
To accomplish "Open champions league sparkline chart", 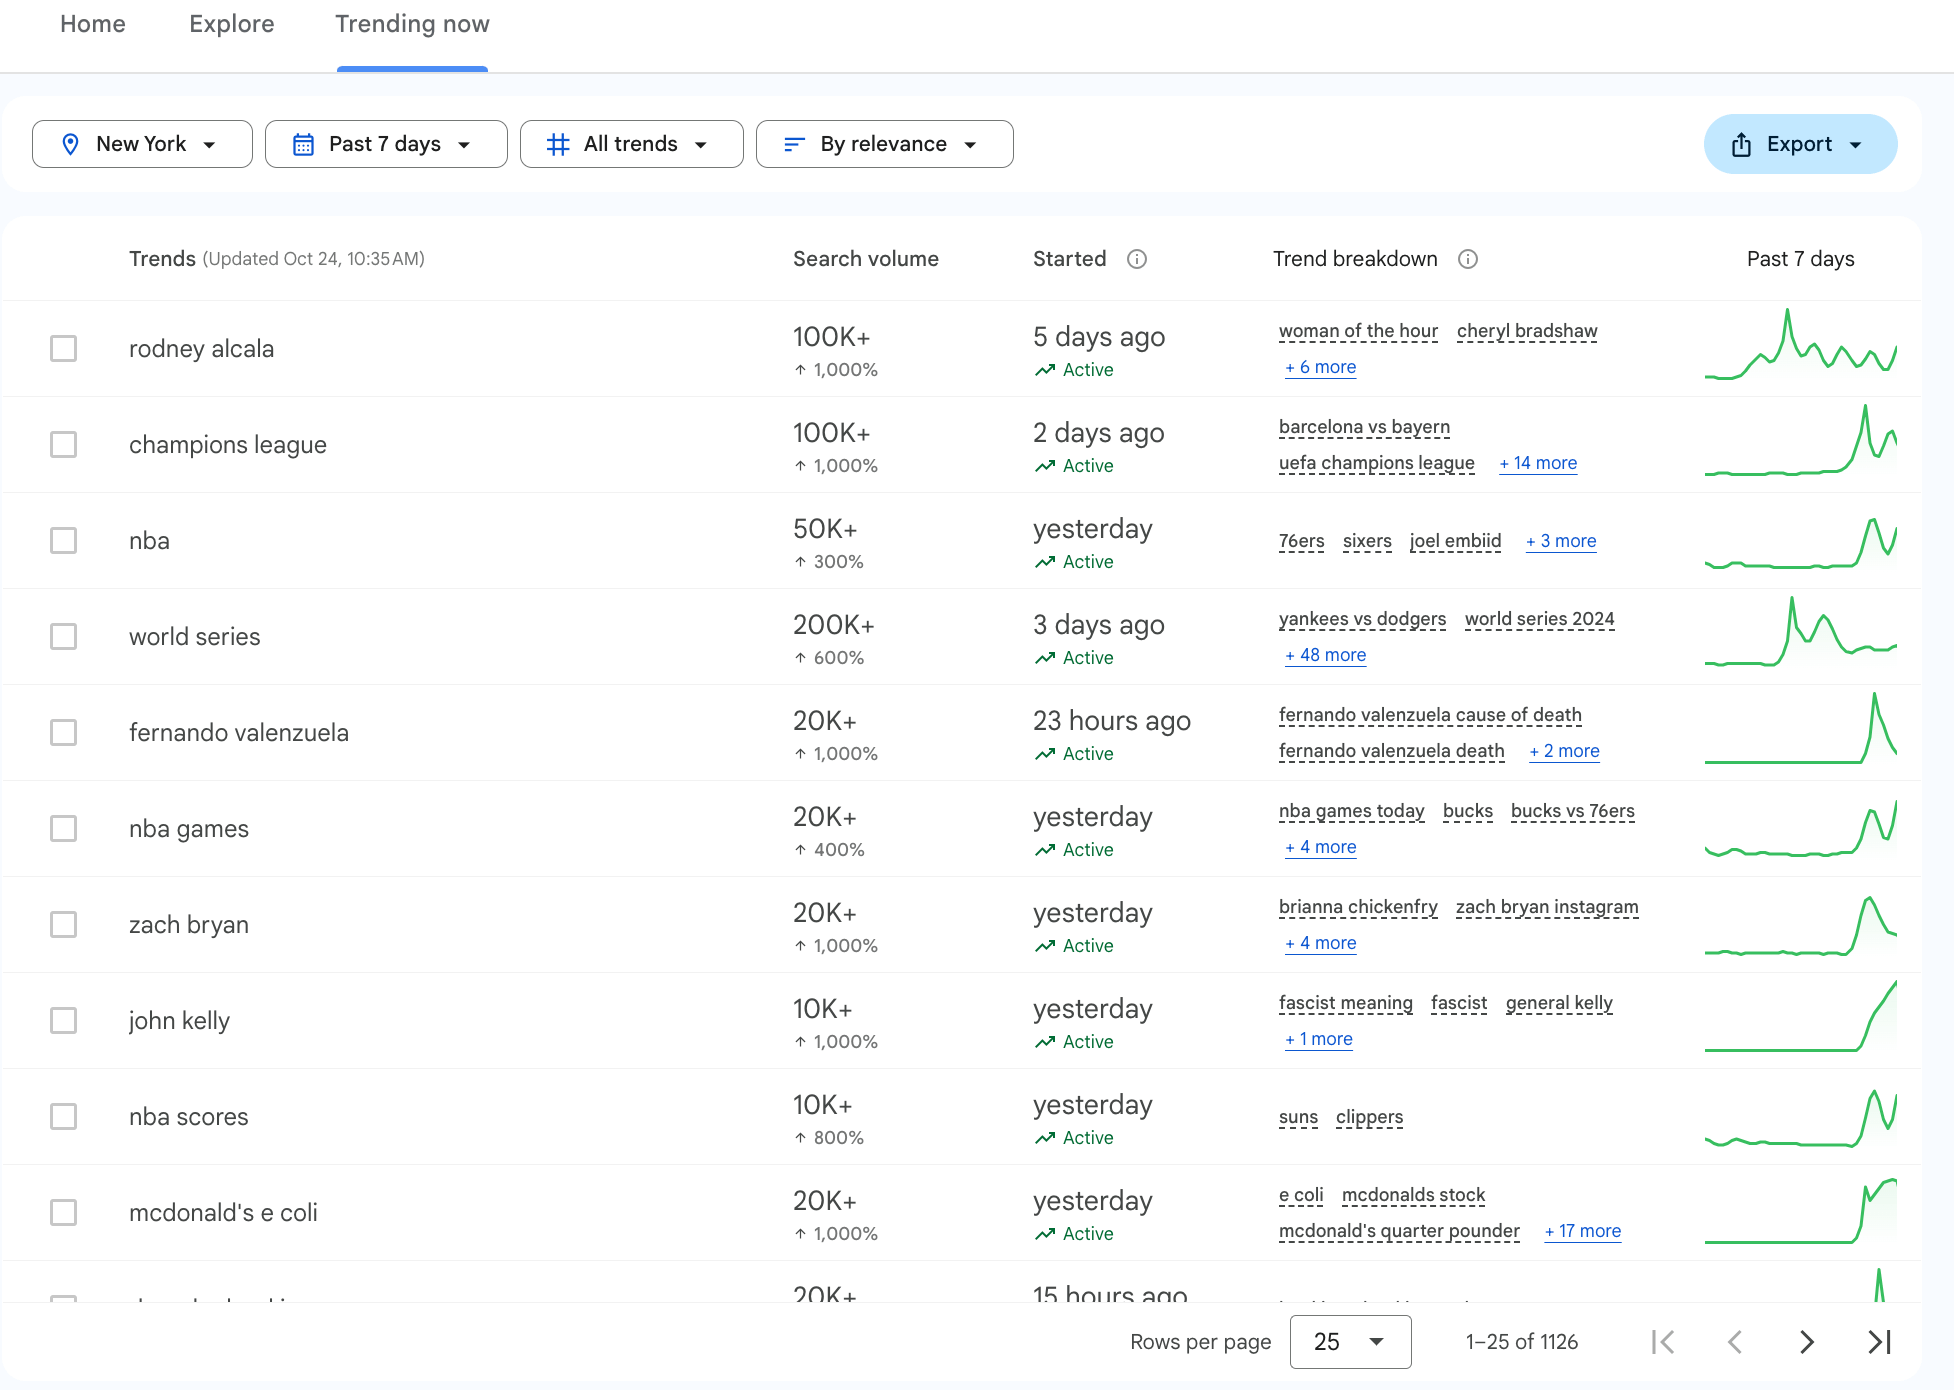I will point(1800,441).
